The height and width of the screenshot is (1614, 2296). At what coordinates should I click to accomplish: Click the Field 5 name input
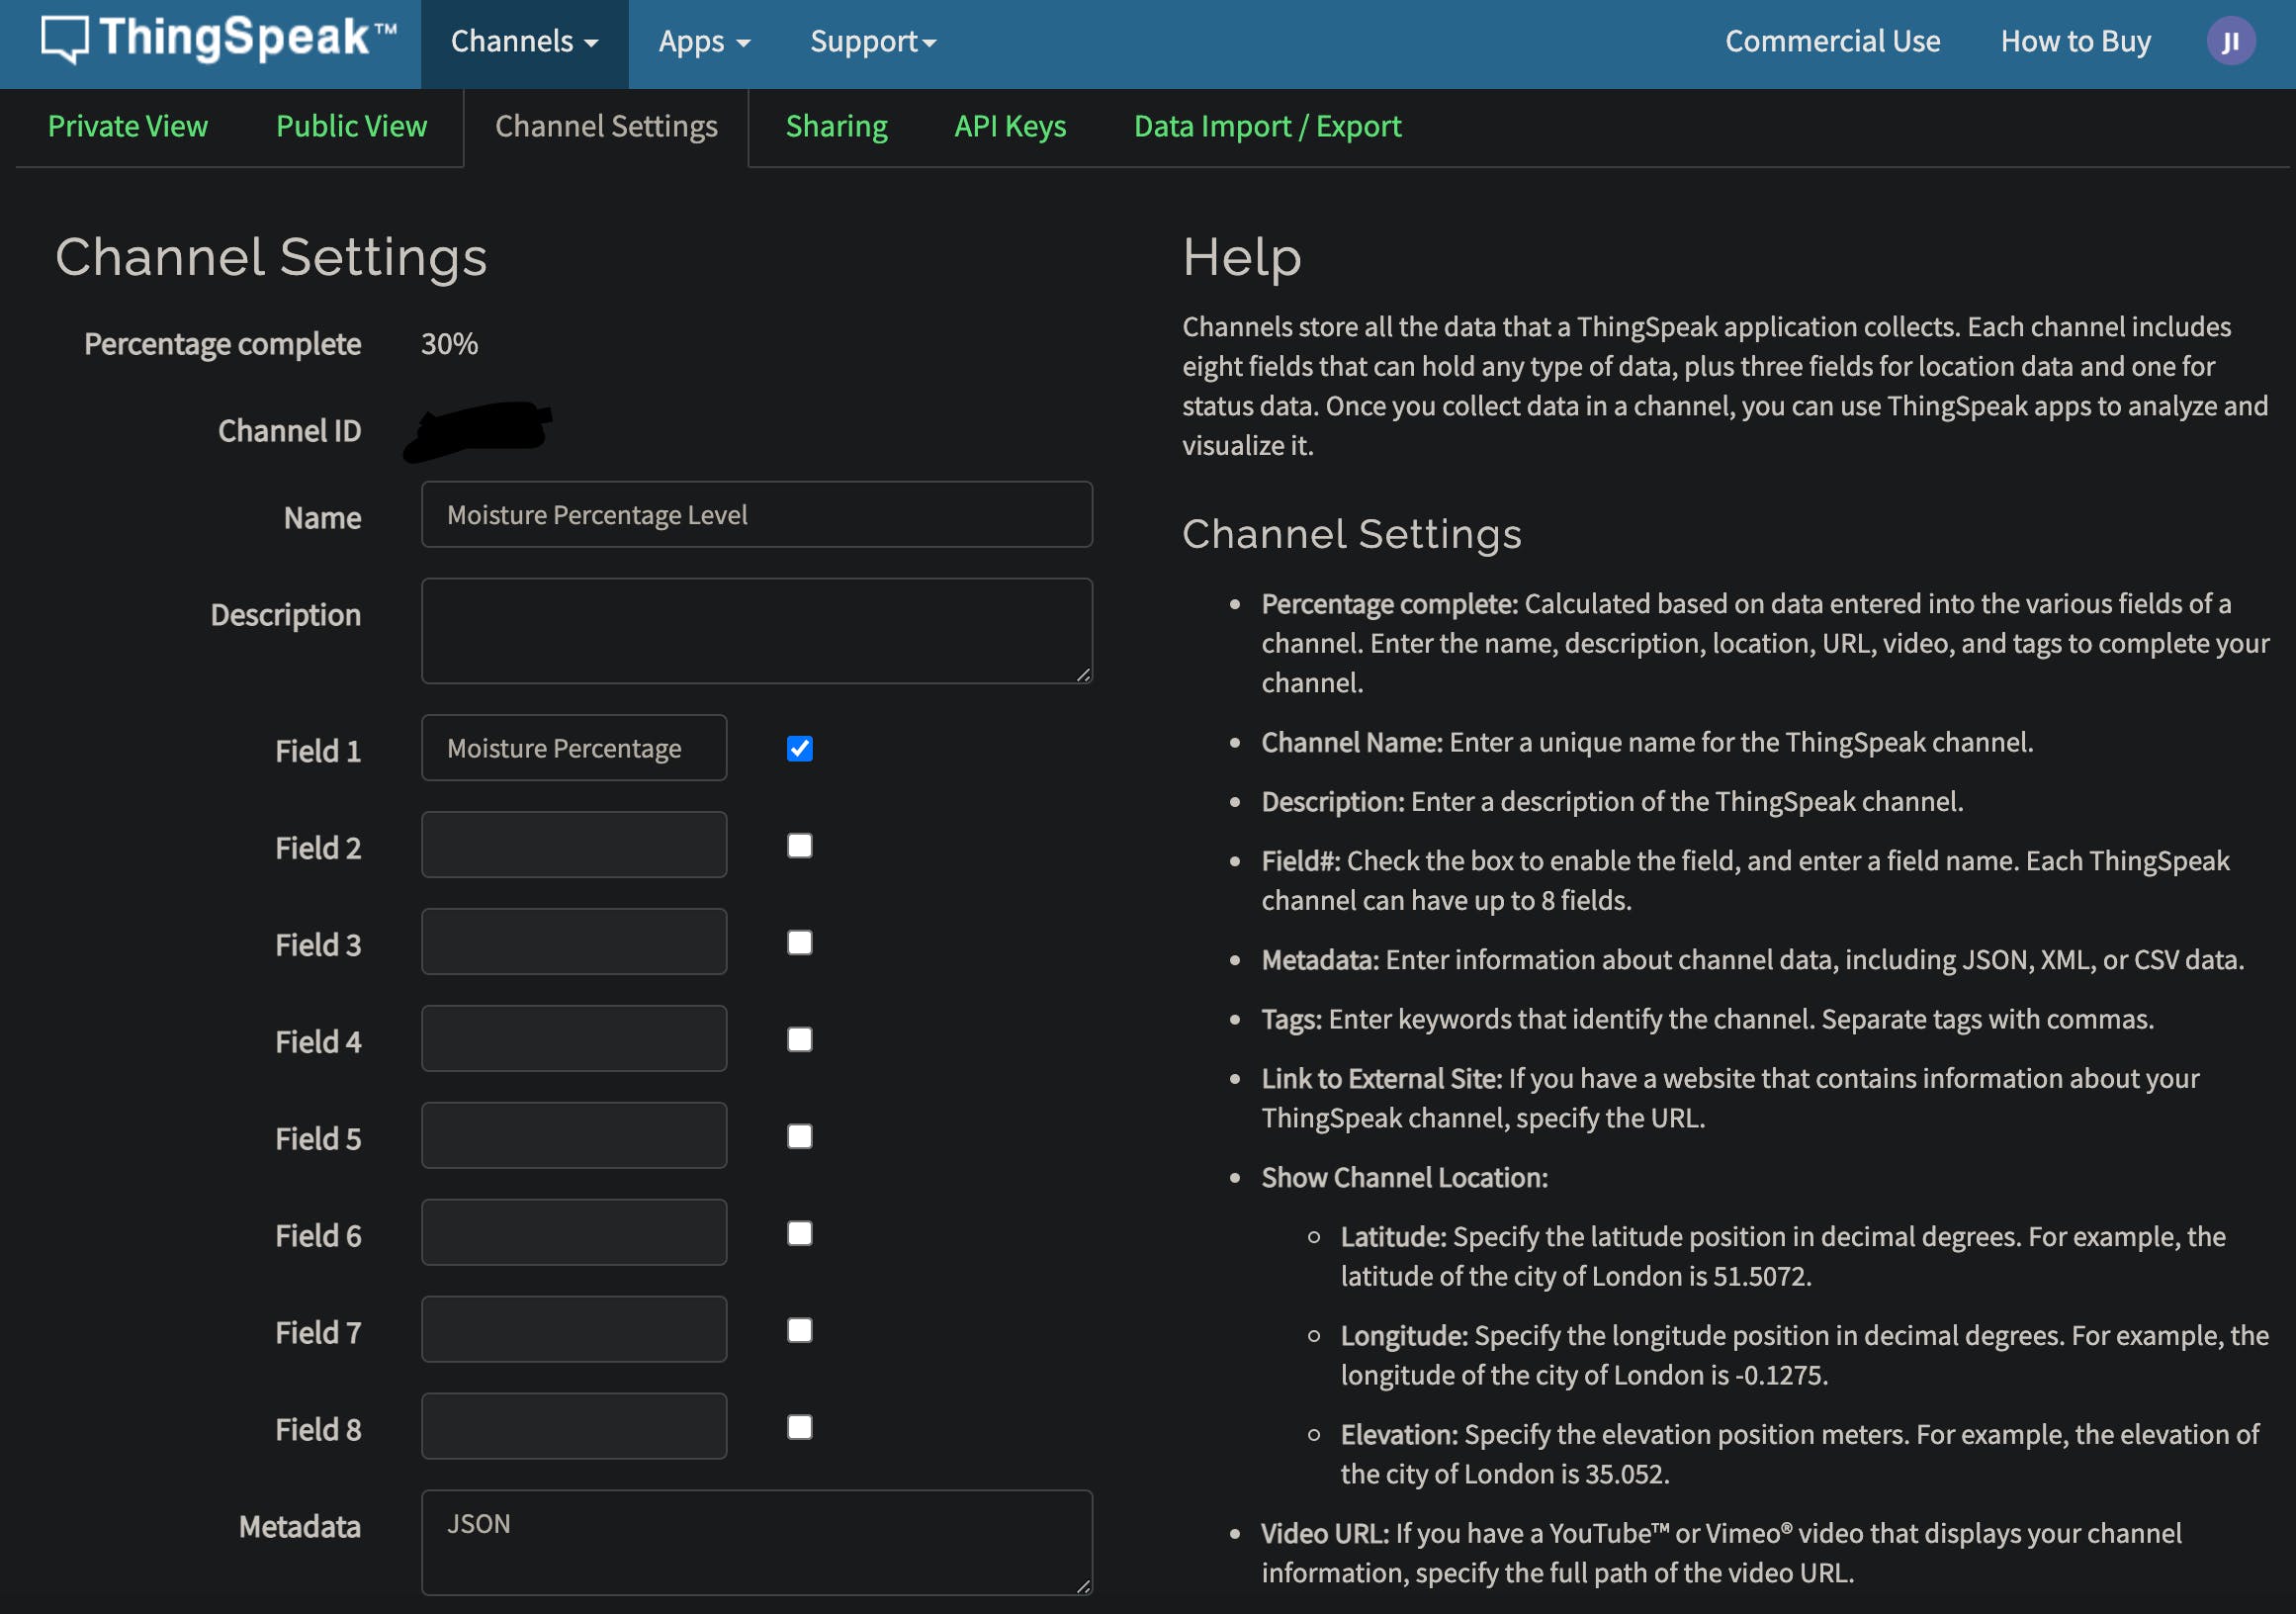[574, 1136]
